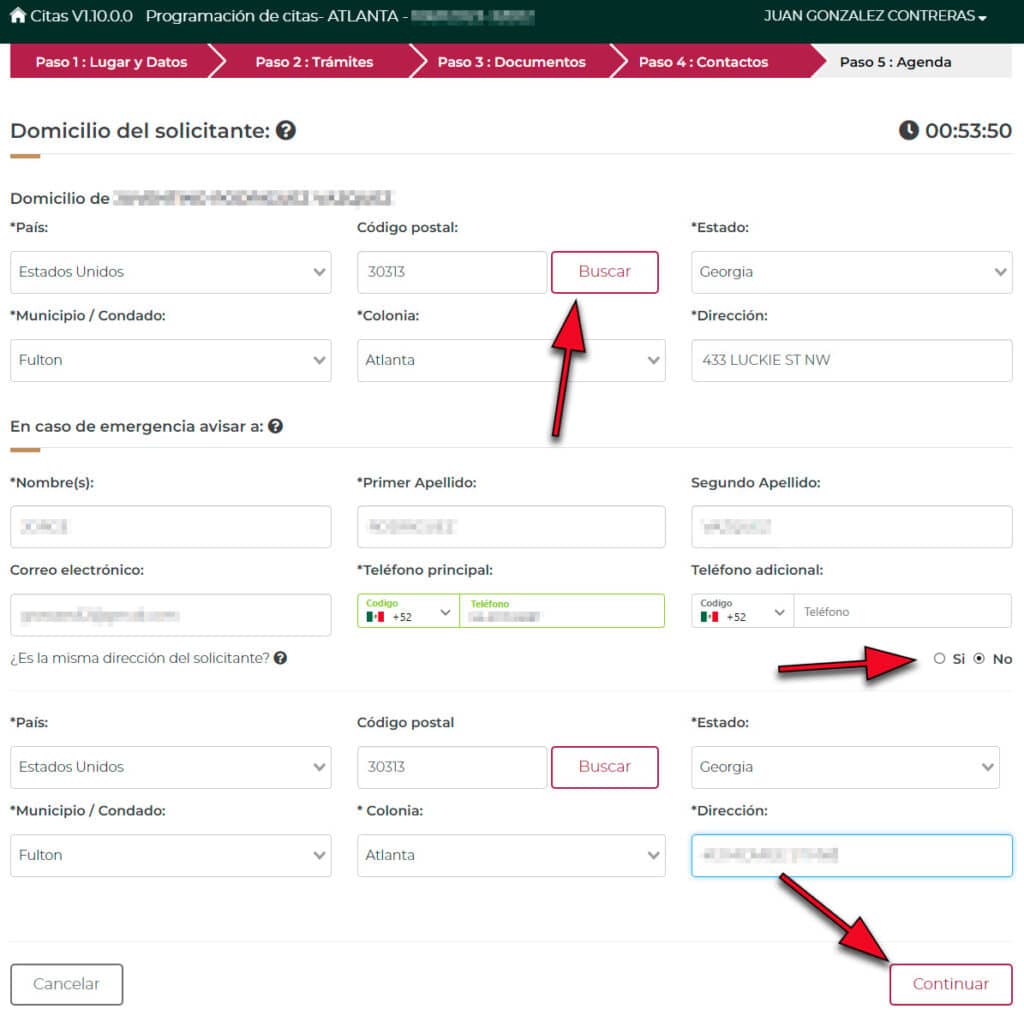
Task: Click help icon beside Domicilio del solicitante
Action: pos(286,130)
